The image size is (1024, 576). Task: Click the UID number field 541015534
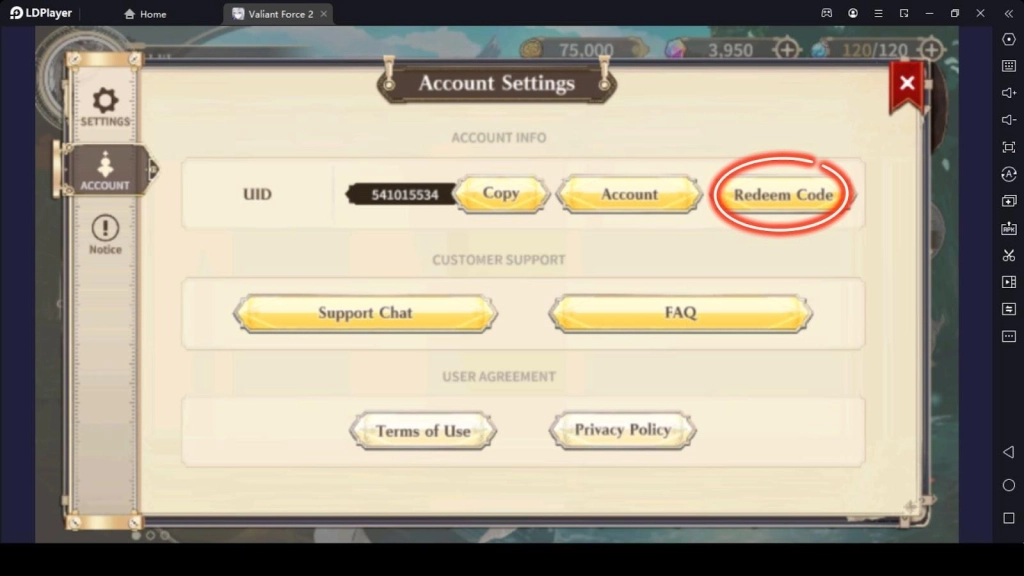click(402, 195)
